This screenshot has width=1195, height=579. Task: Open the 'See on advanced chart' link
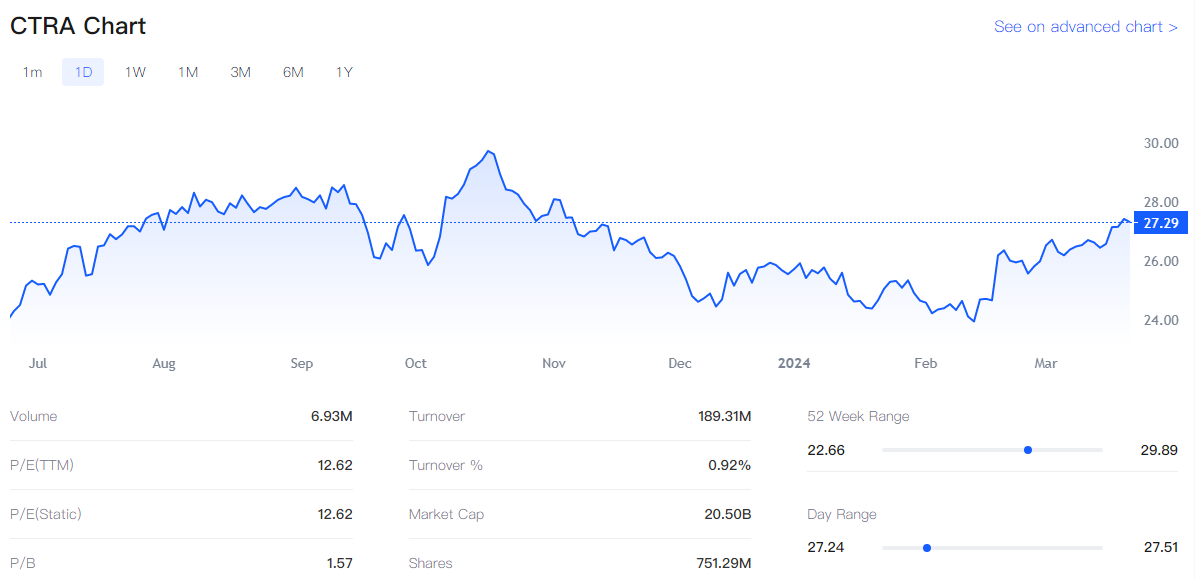(x=1085, y=27)
